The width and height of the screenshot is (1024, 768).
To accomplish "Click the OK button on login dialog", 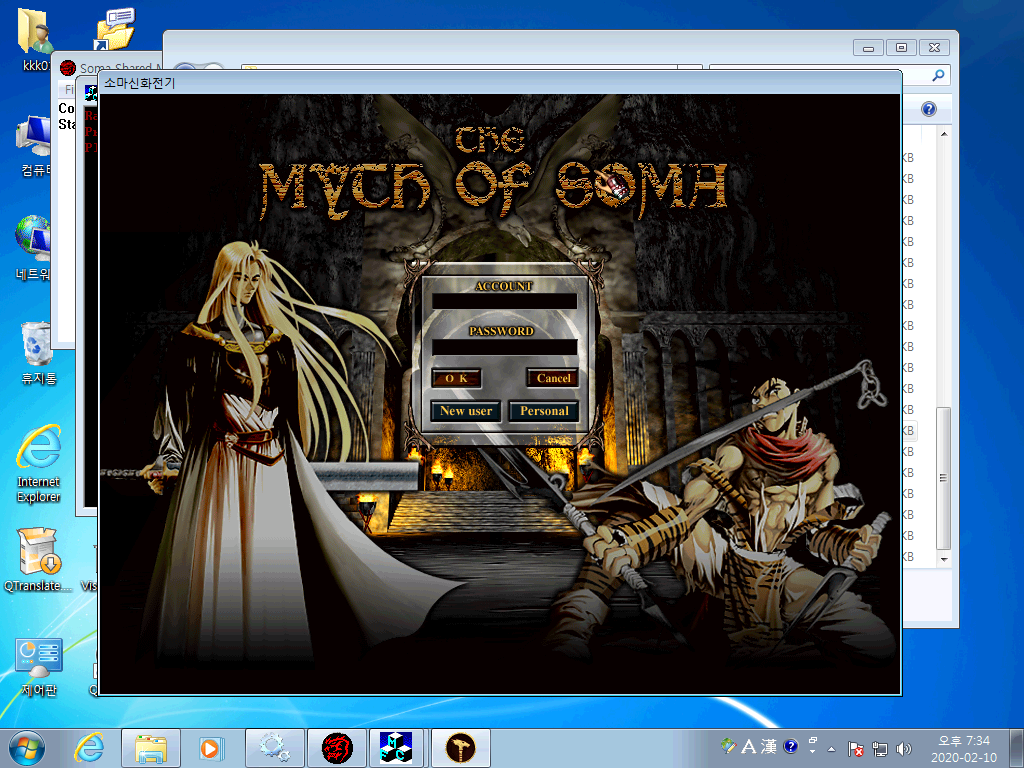I will pos(456,378).
